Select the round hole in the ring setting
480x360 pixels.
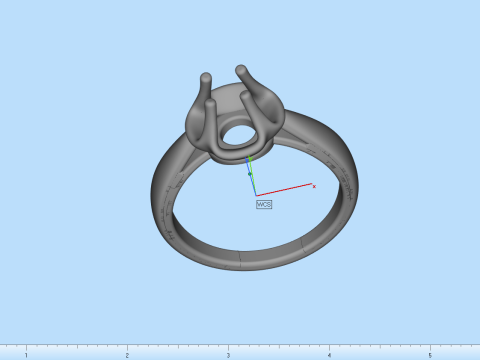click(239, 135)
